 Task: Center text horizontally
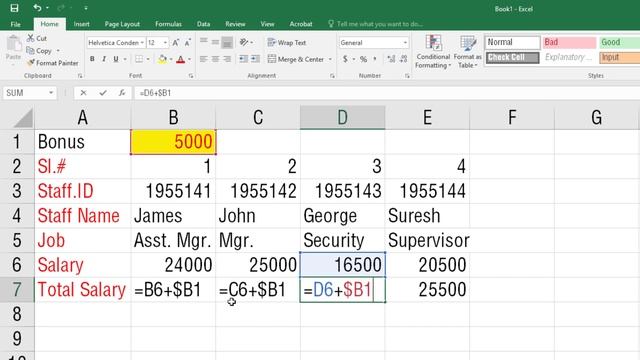pyautogui.click(x=216, y=59)
